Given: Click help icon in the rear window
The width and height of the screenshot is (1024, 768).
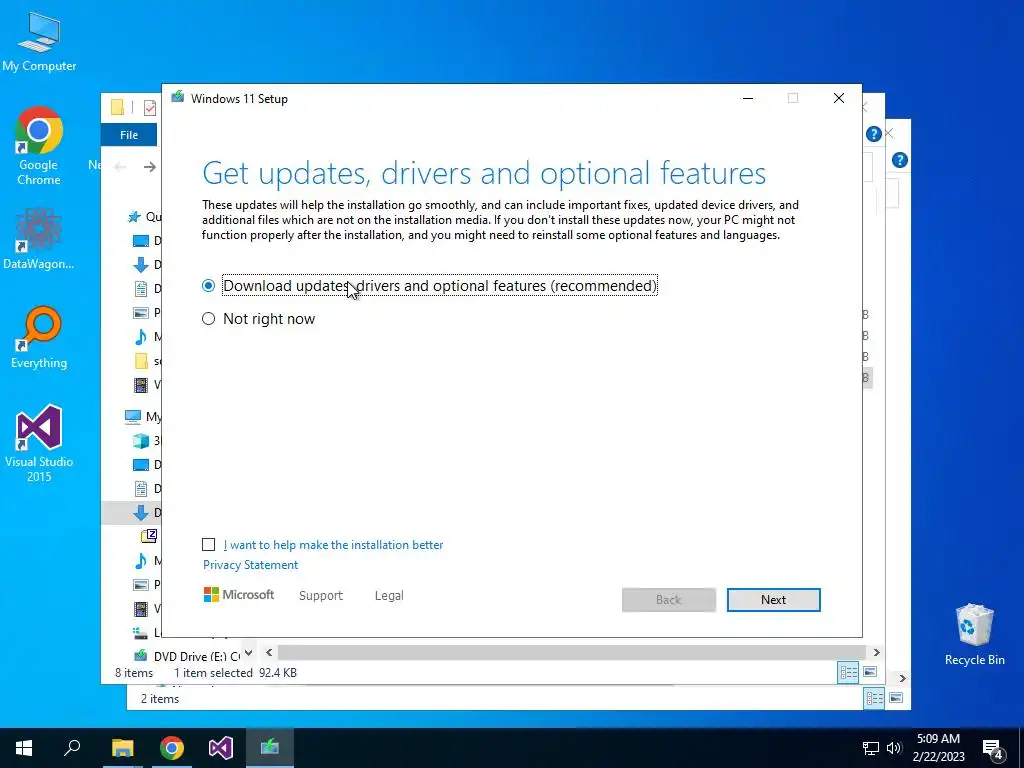Looking at the screenshot, I should pyautogui.click(x=899, y=160).
